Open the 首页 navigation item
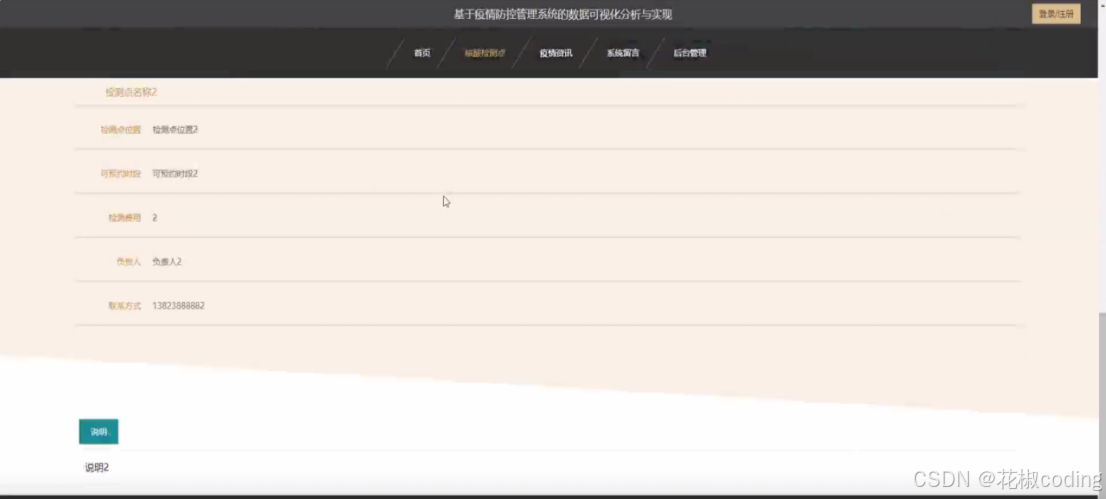This screenshot has width=1106, height=499. coord(422,53)
